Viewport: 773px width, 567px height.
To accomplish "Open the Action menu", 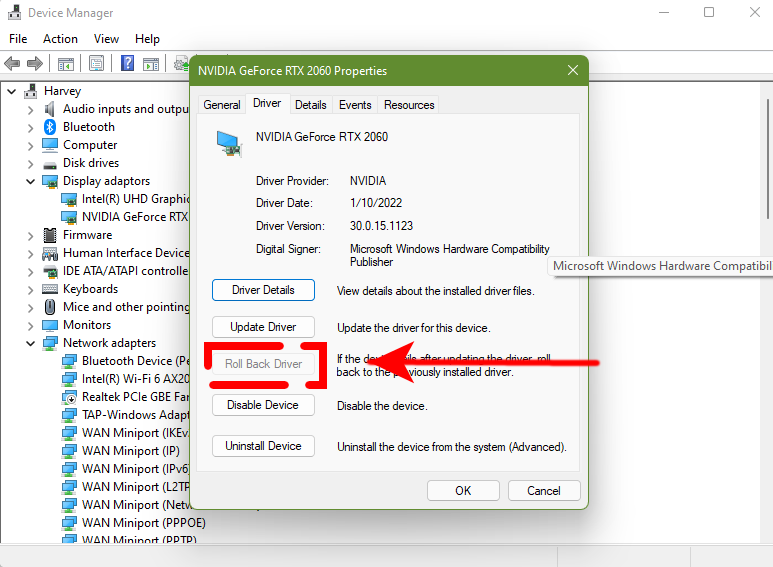I will pyautogui.click(x=60, y=38).
